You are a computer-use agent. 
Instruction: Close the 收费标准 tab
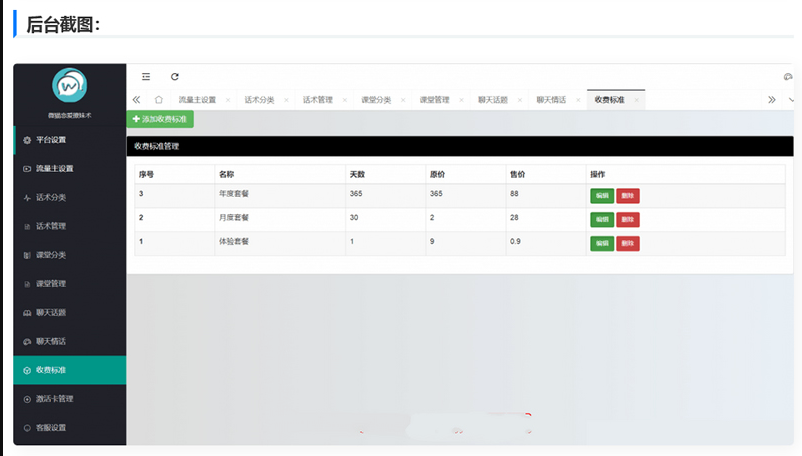point(636,100)
